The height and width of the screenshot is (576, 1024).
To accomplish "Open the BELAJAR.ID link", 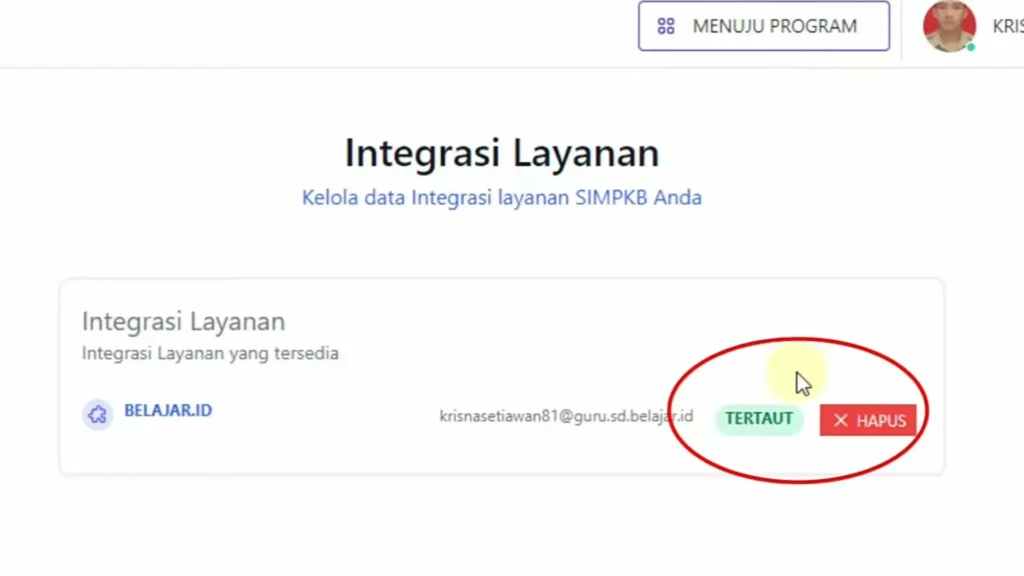I will click(x=168, y=411).
